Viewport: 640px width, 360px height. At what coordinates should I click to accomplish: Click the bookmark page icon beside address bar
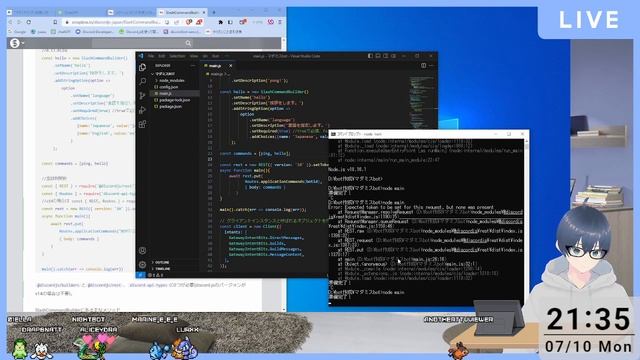[x=56, y=22]
